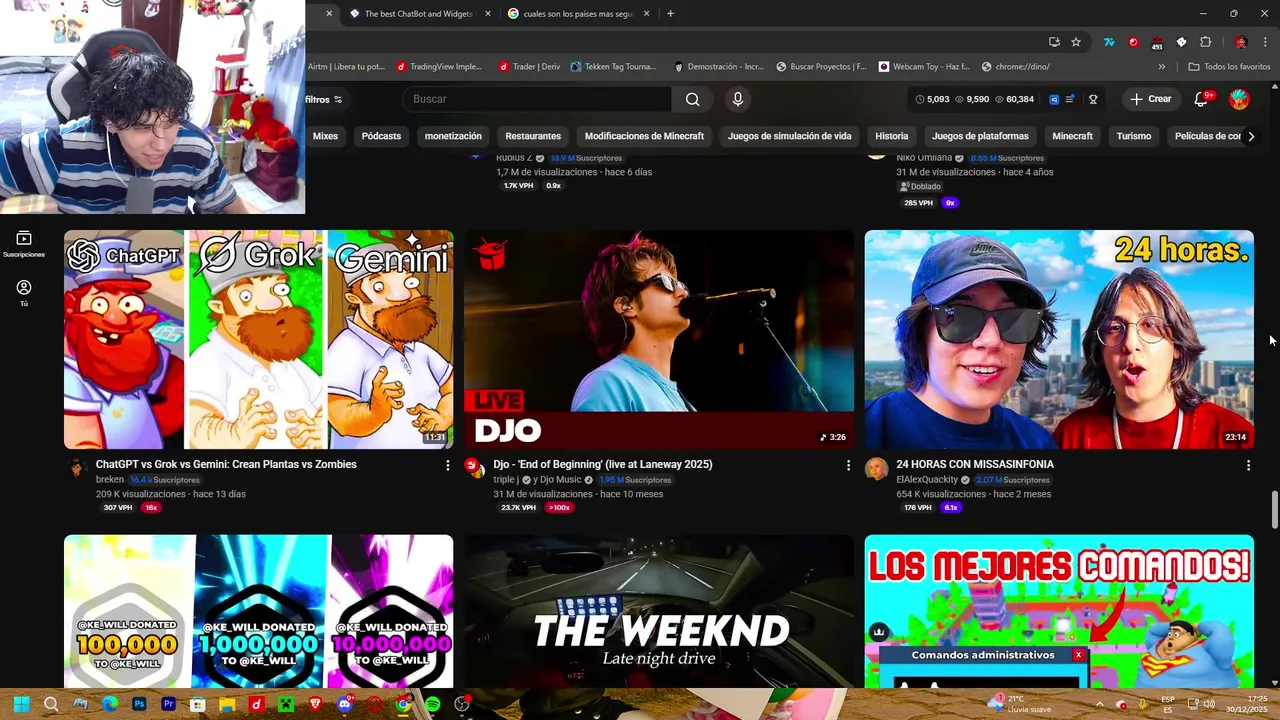This screenshot has height=720, width=1280.
Task: Click the list icon beside vidIQ logo
Action: click(x=1070, y=99)
